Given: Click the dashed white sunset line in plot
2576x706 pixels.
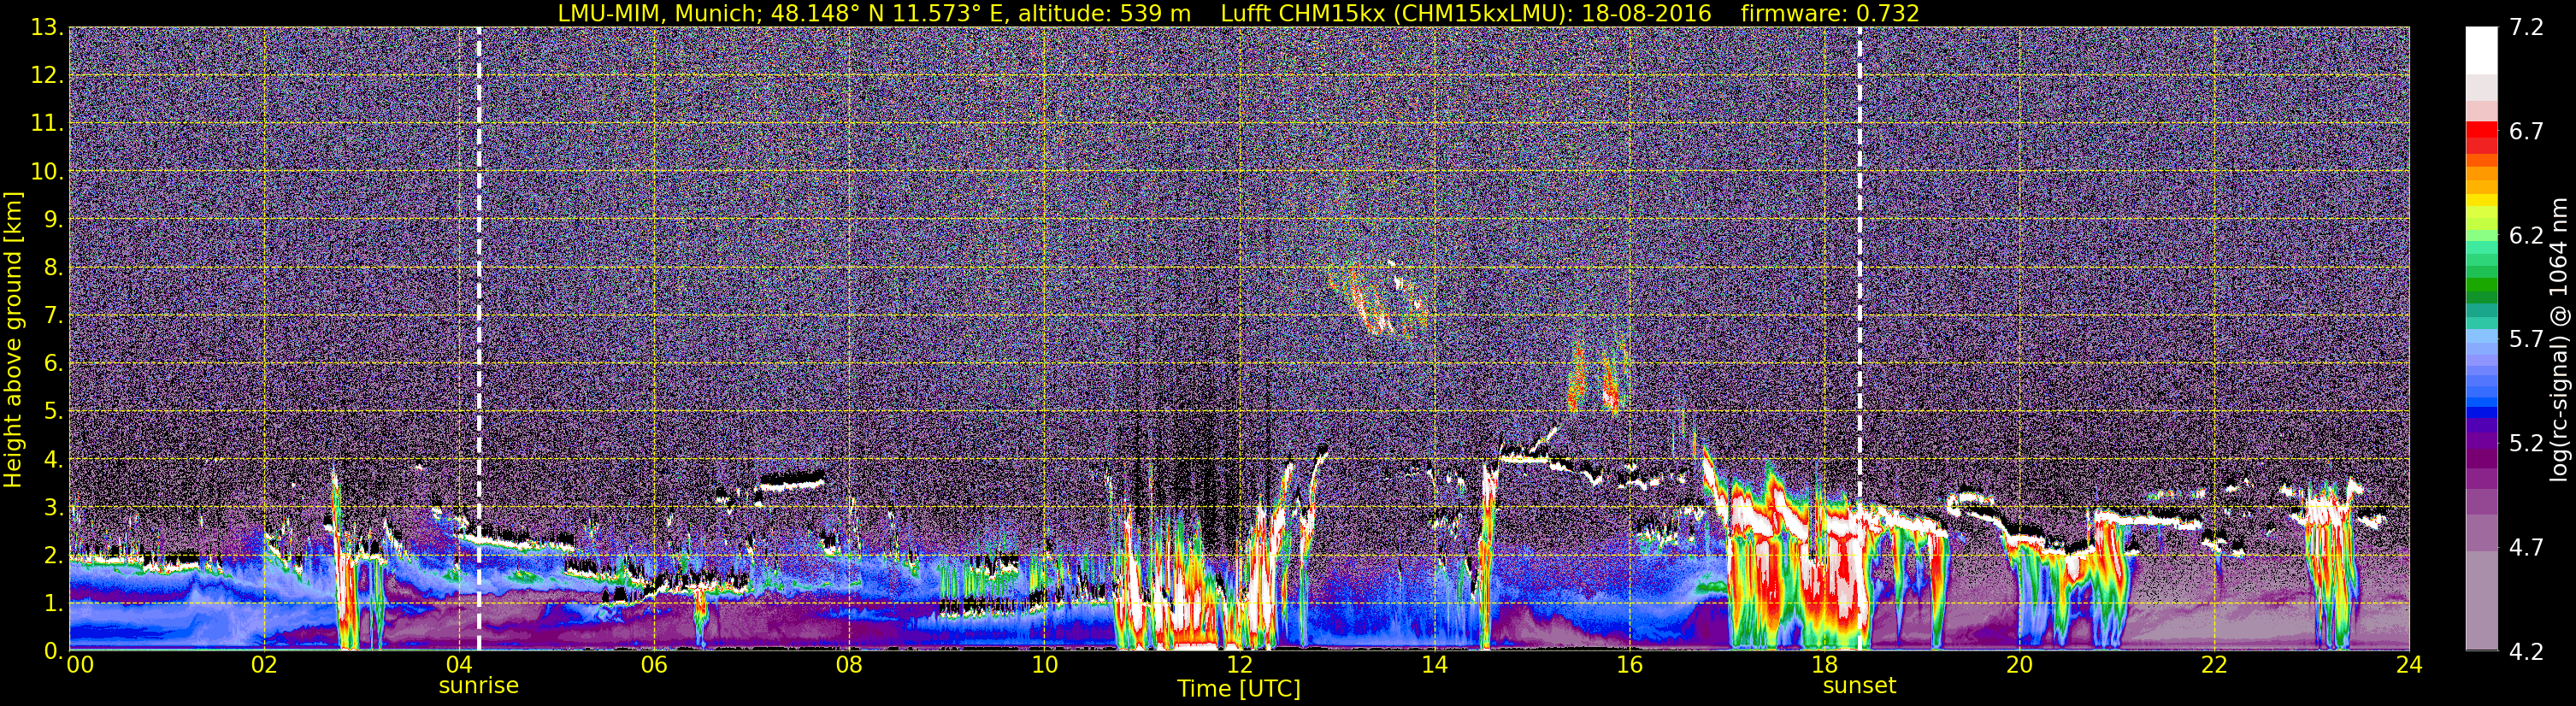Looking at the screenshot, I should click(x=1860, y=339).
